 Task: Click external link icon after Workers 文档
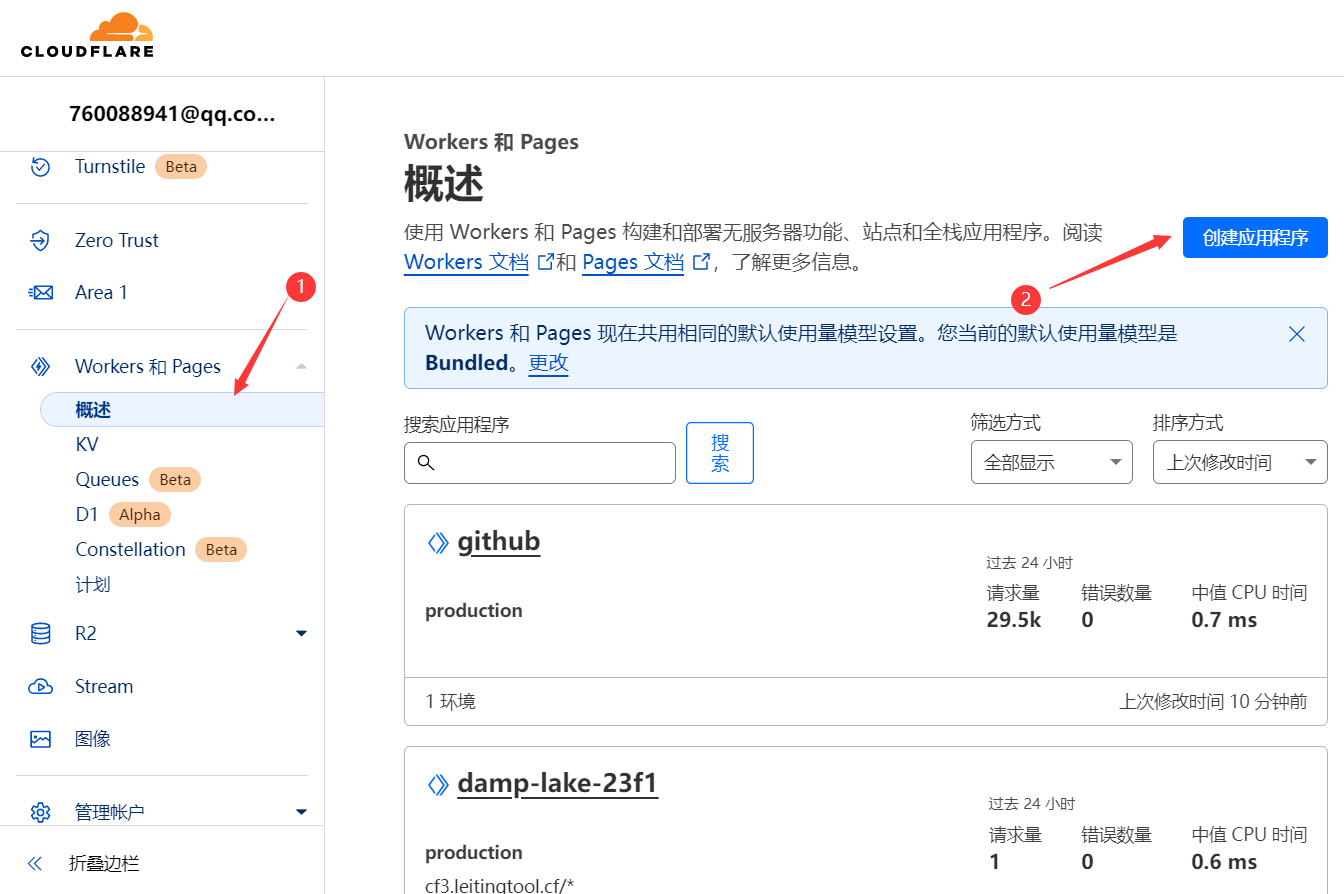pos(546,262)
